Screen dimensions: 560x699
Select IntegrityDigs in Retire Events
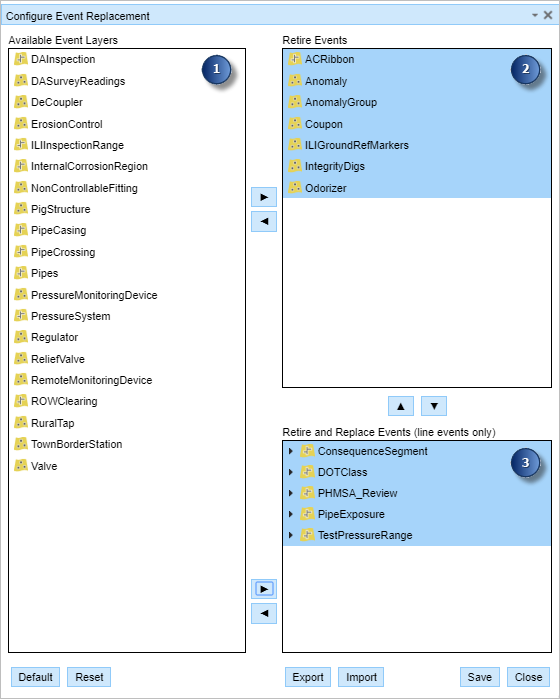click(x=417, y=166)
